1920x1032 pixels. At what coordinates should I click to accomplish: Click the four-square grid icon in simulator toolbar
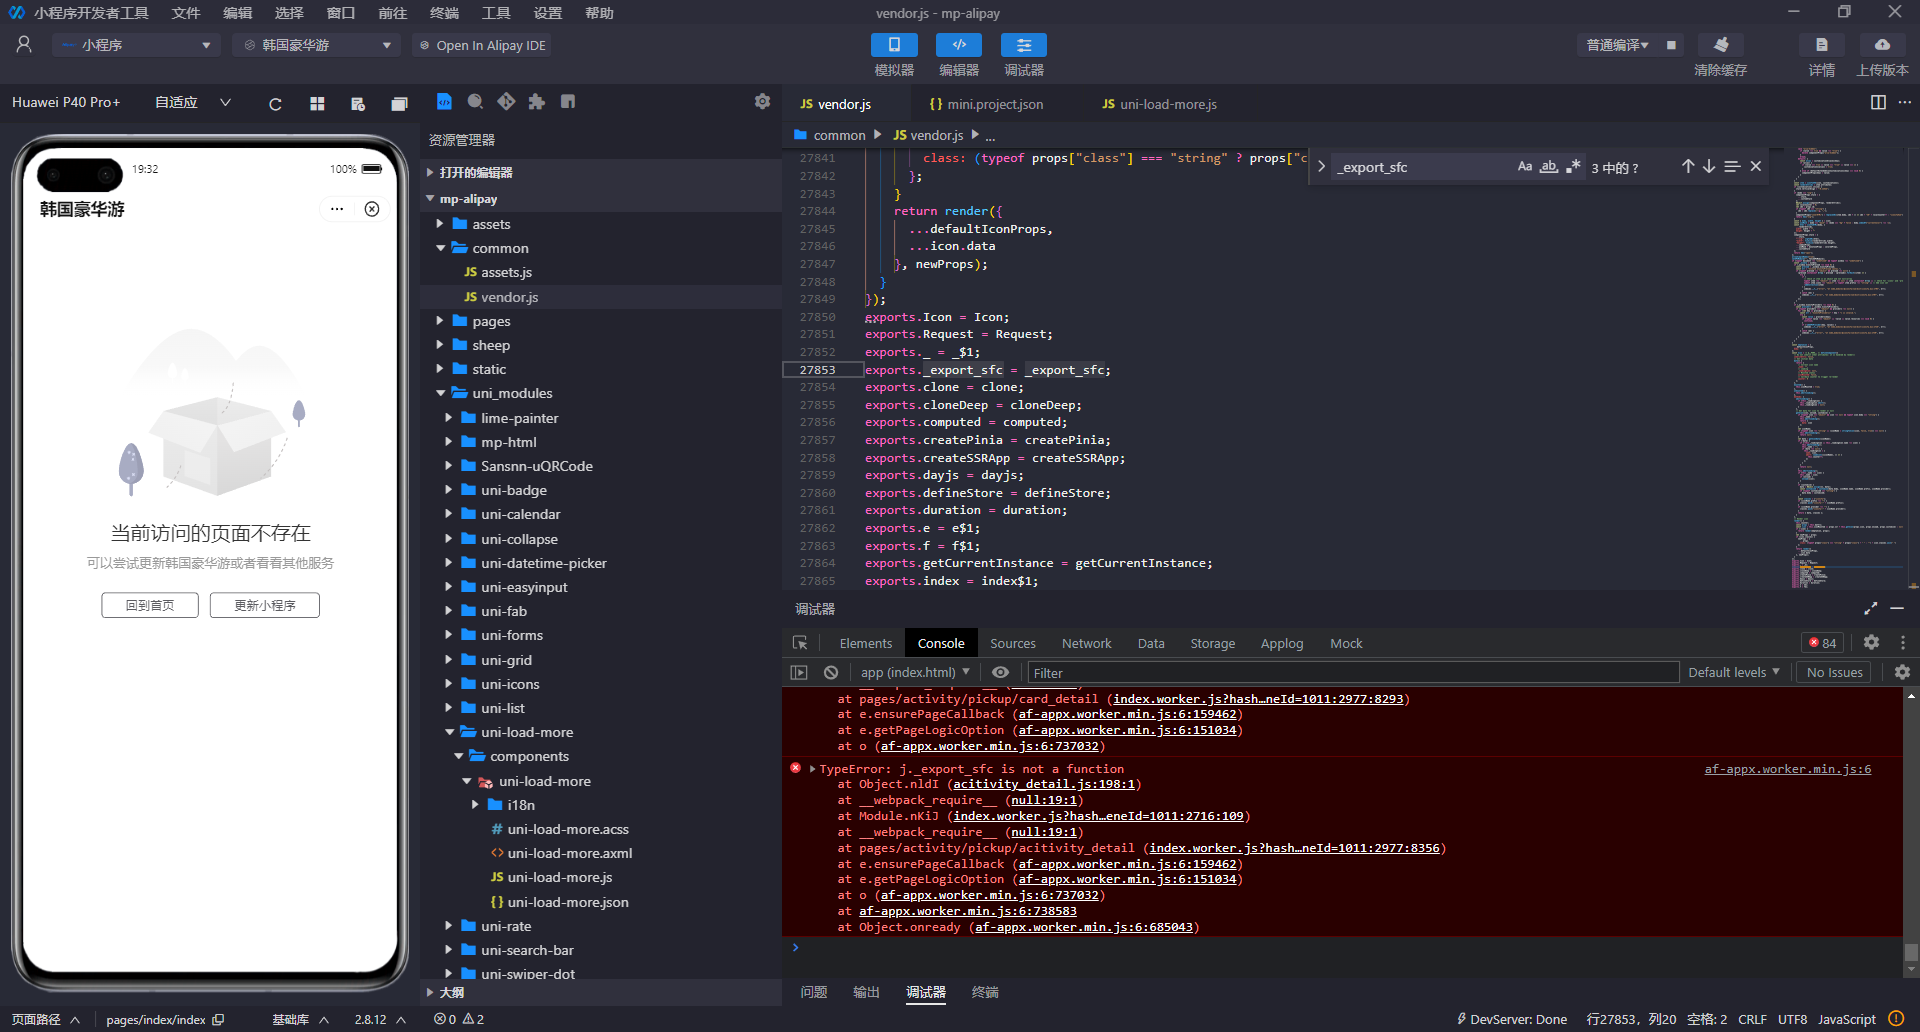(317, 103)
